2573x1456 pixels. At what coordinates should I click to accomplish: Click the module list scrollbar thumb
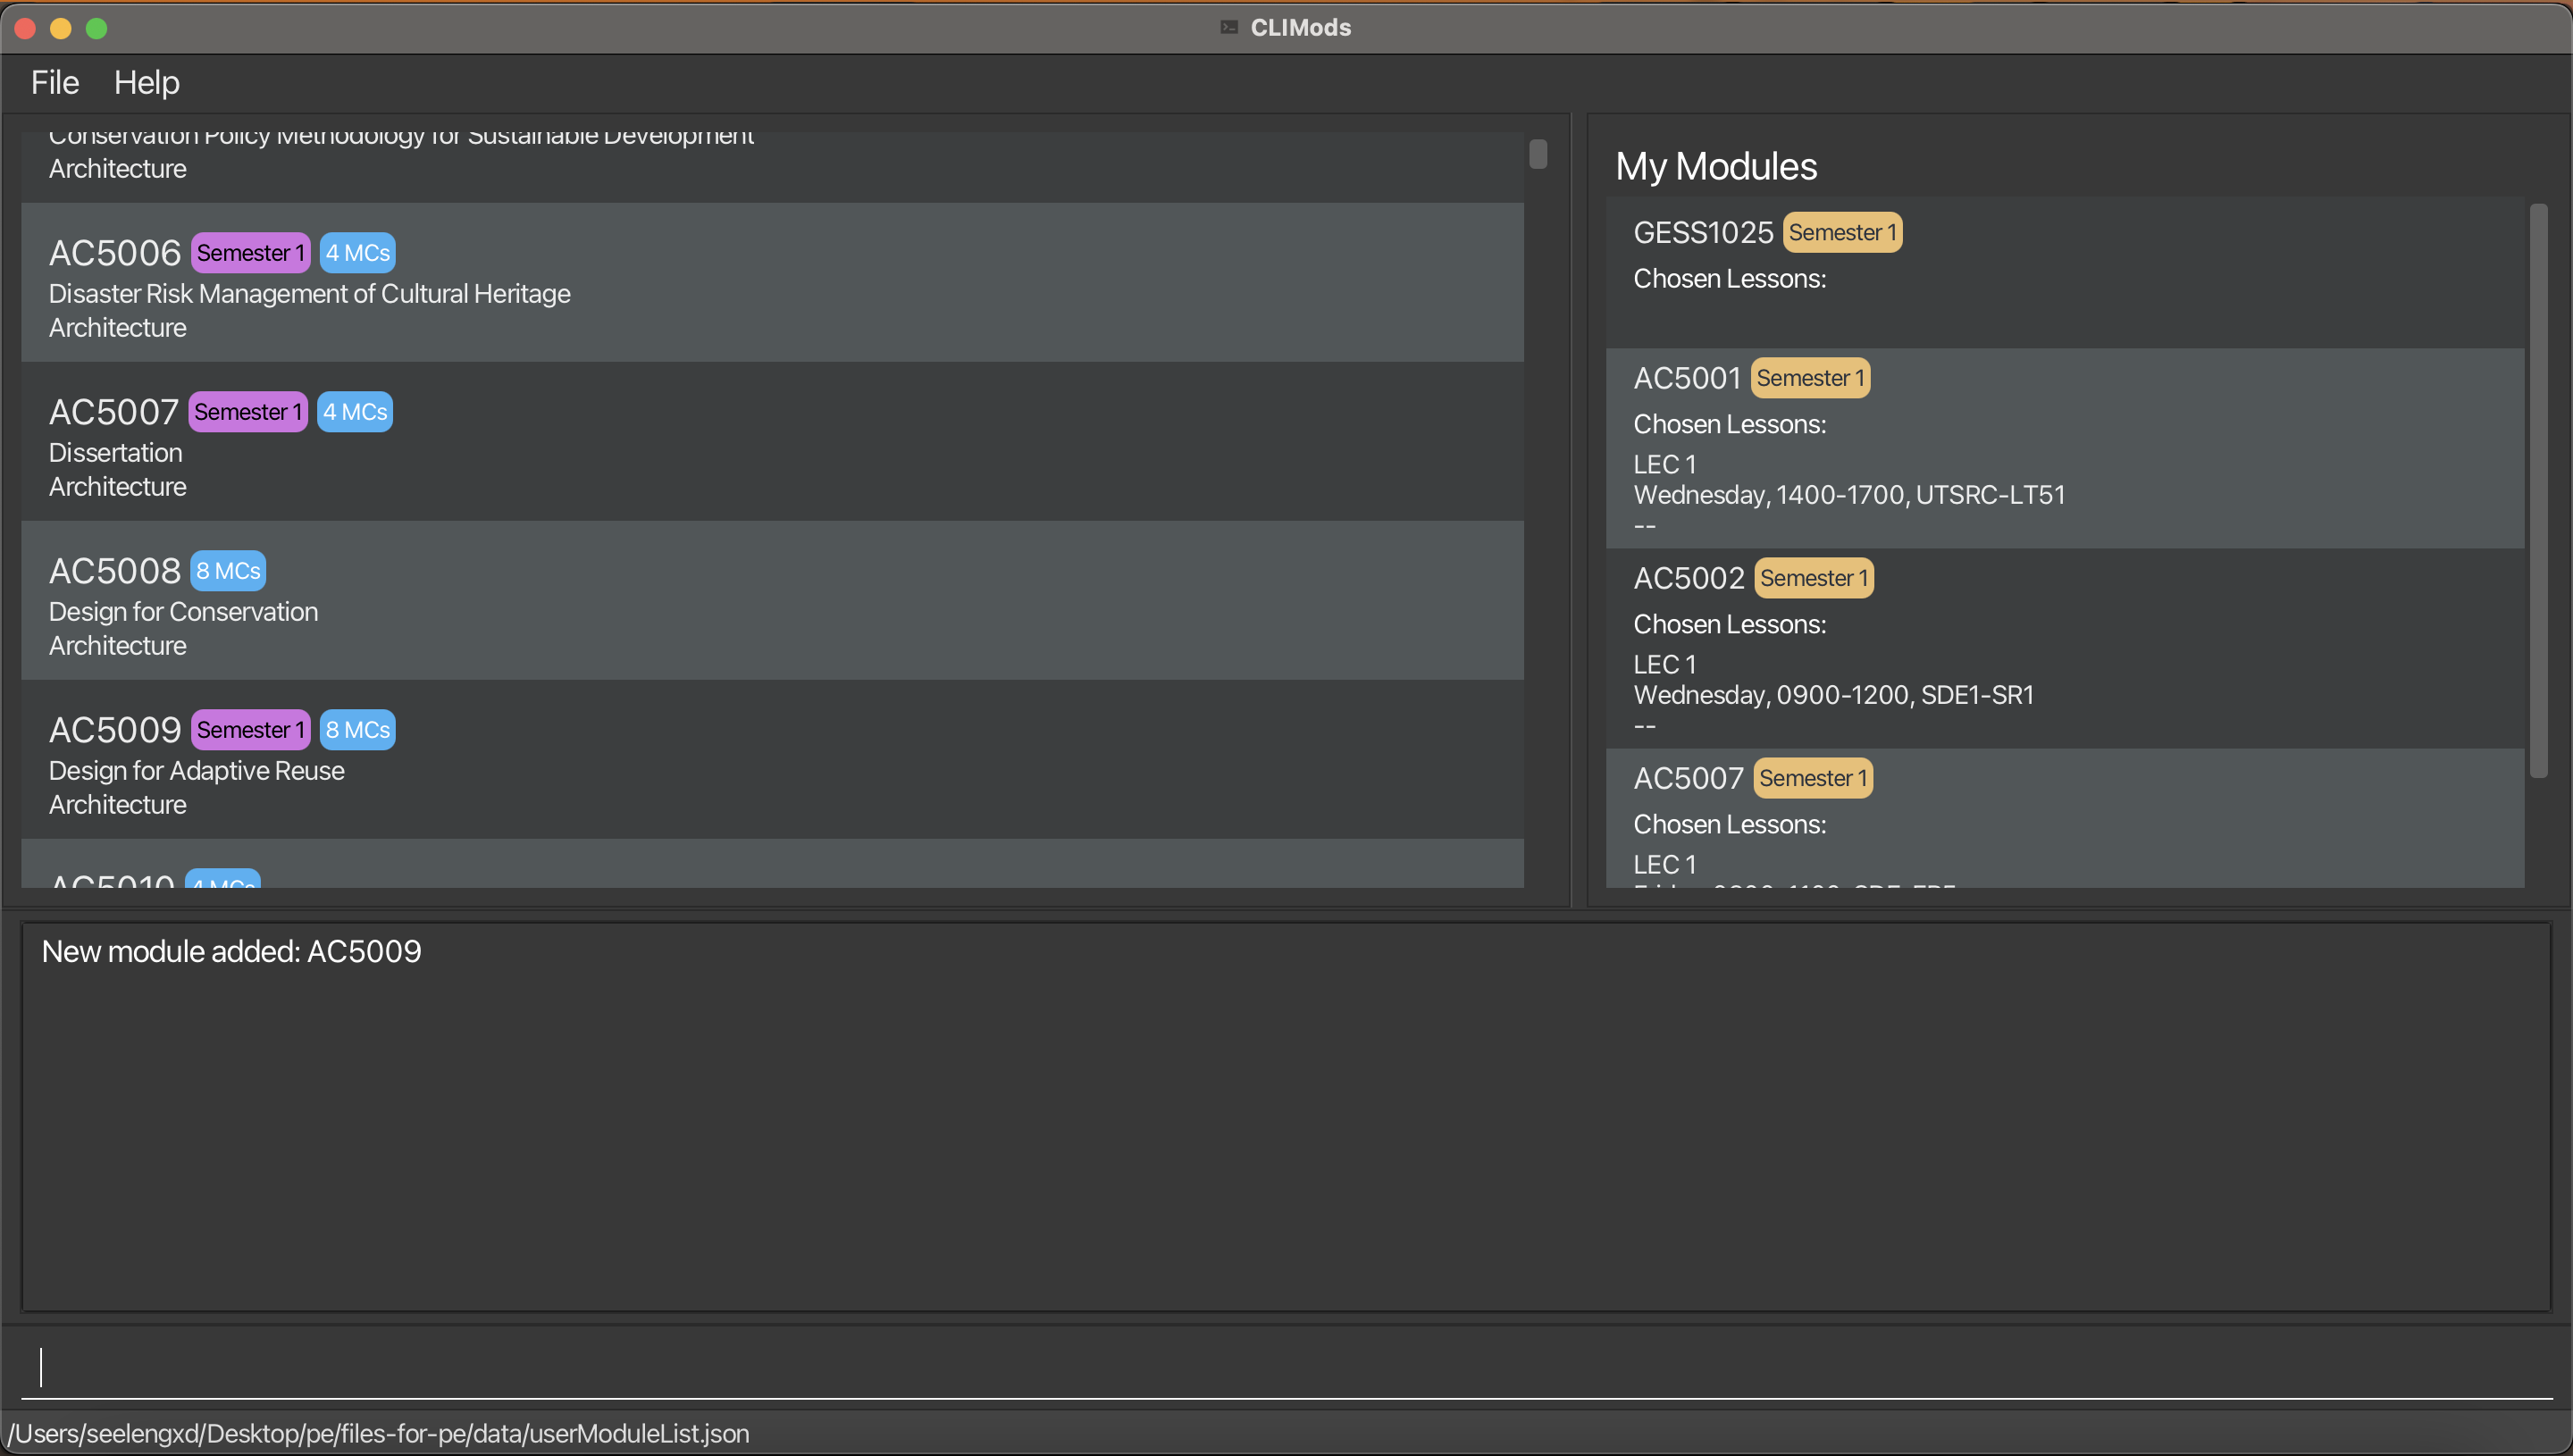pos(1538,154)
